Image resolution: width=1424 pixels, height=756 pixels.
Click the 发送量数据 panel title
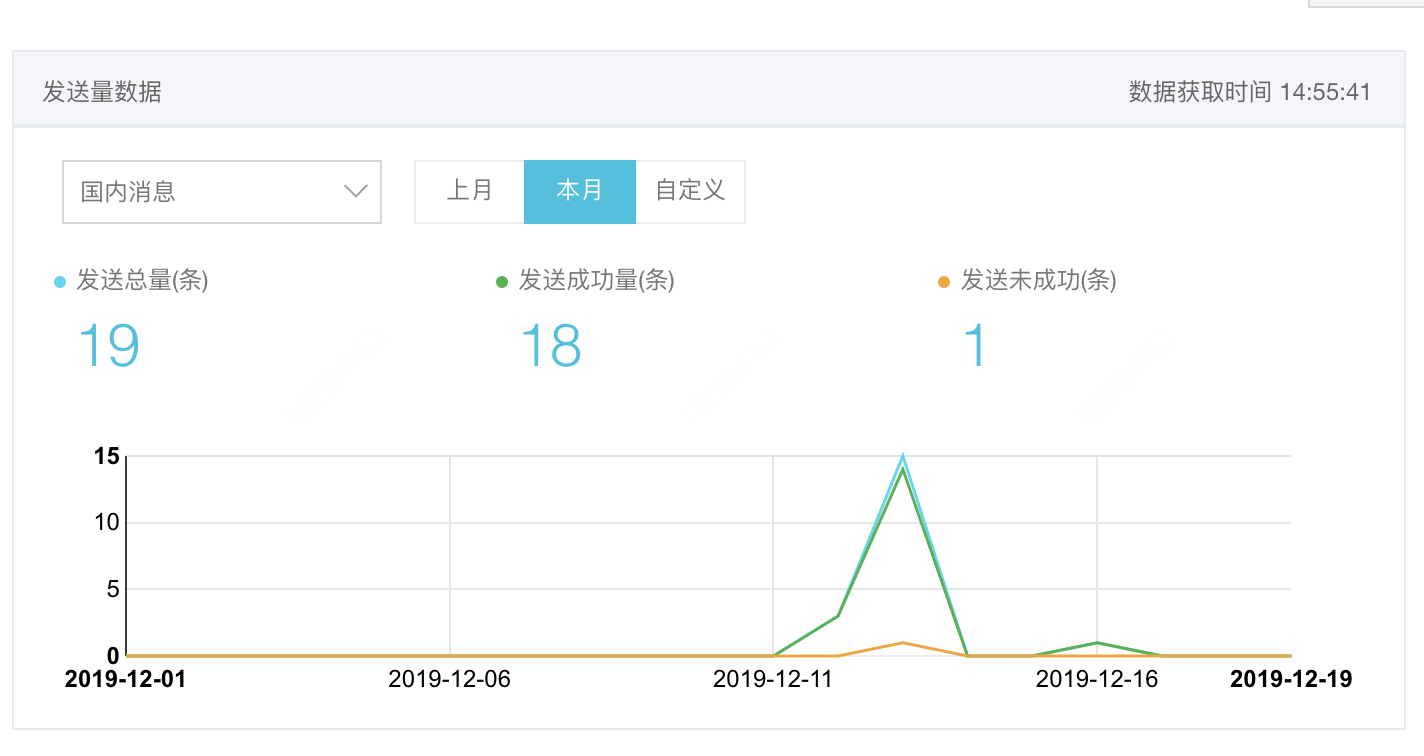[x=102, y=92]
